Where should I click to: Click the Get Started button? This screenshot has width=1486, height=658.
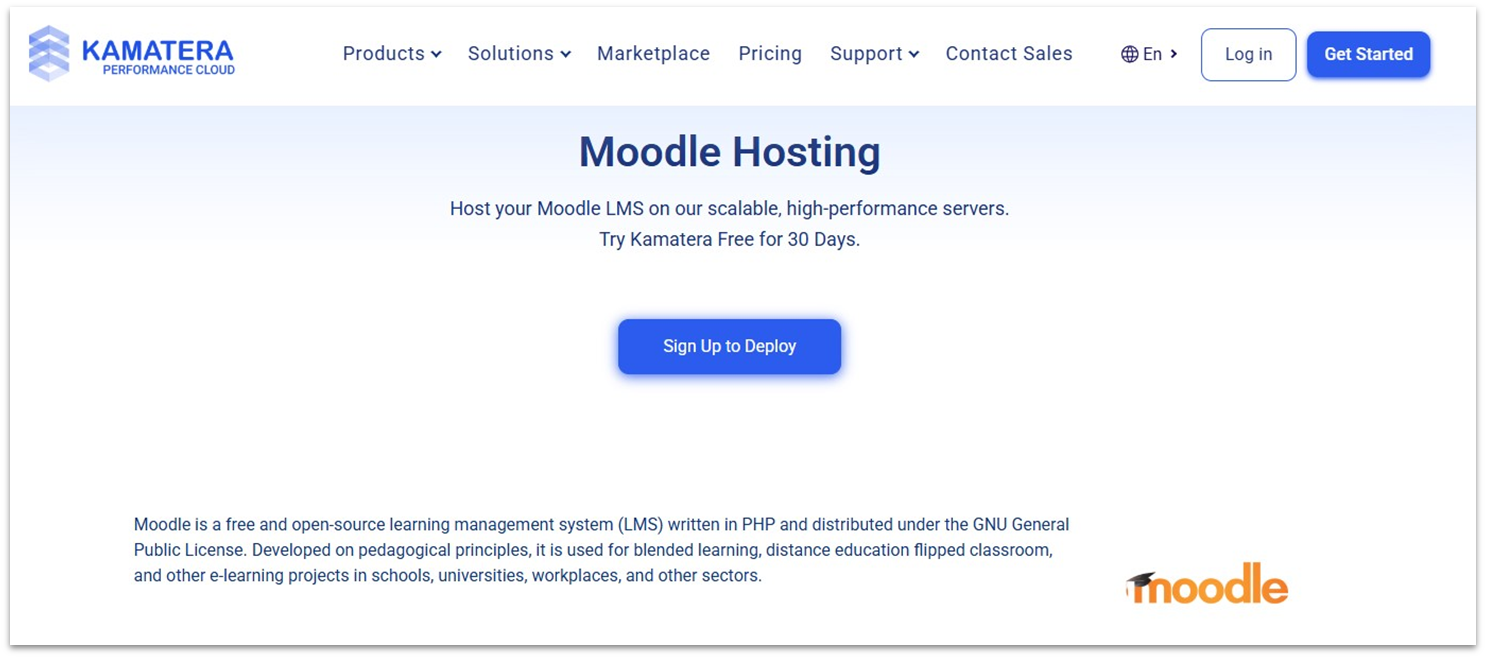tap(1368, 54)
